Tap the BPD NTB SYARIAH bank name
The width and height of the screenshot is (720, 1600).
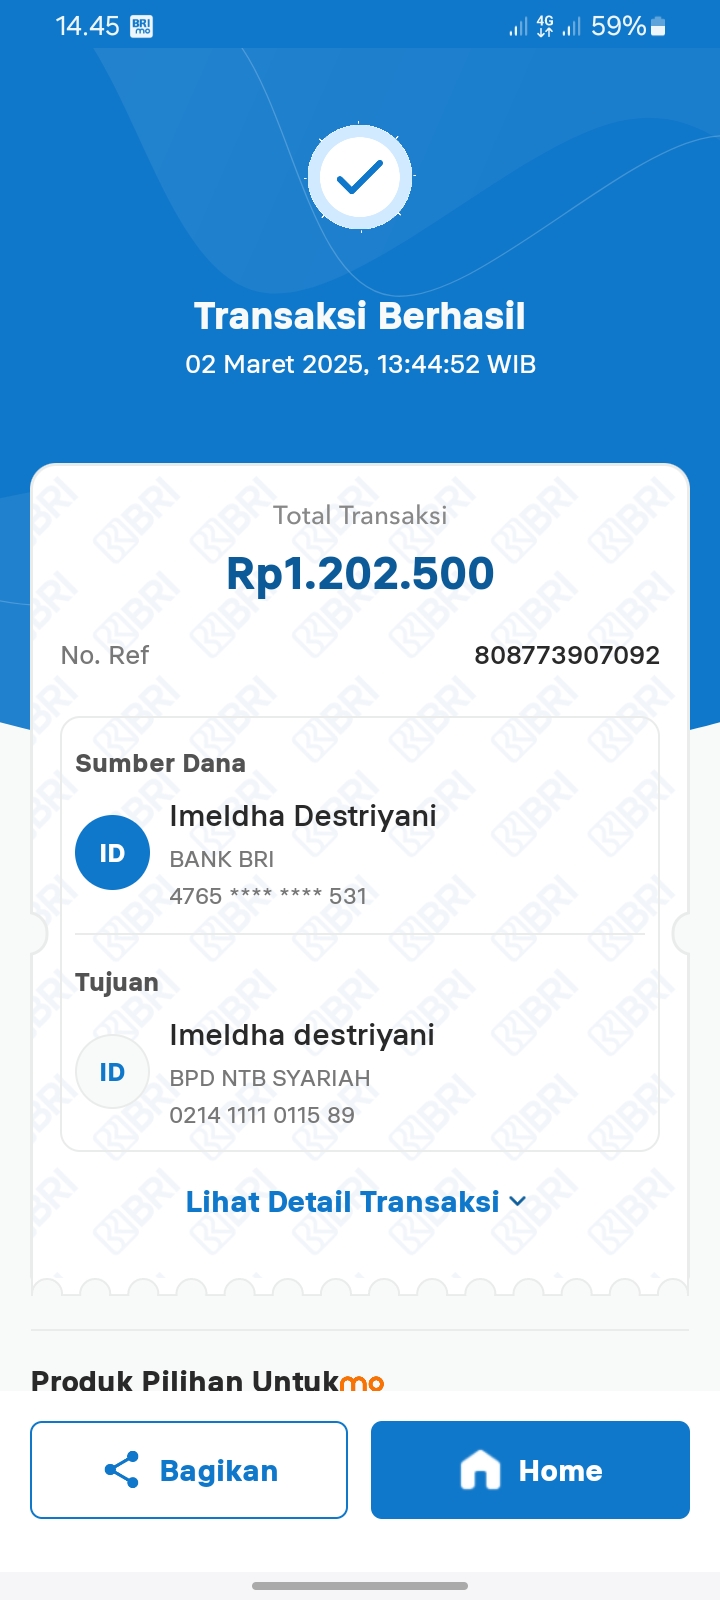[x=270, y=1078]
